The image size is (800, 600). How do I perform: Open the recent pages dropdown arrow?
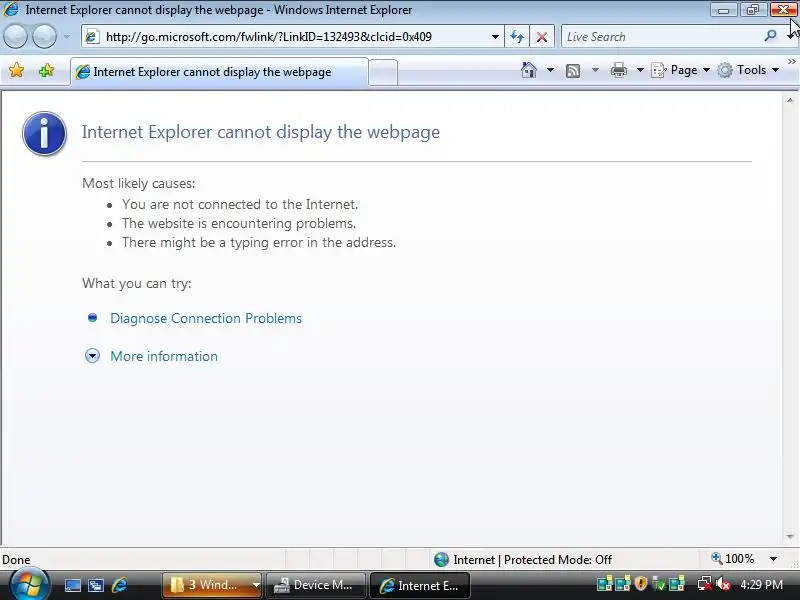[67, 37]
